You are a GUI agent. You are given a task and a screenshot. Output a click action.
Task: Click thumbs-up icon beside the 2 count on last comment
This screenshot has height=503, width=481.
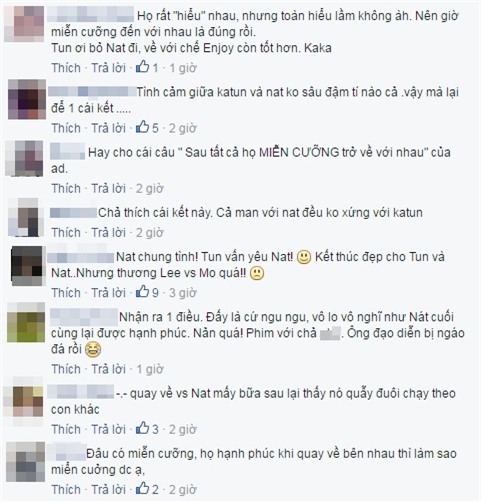click(x=142, y=488)
